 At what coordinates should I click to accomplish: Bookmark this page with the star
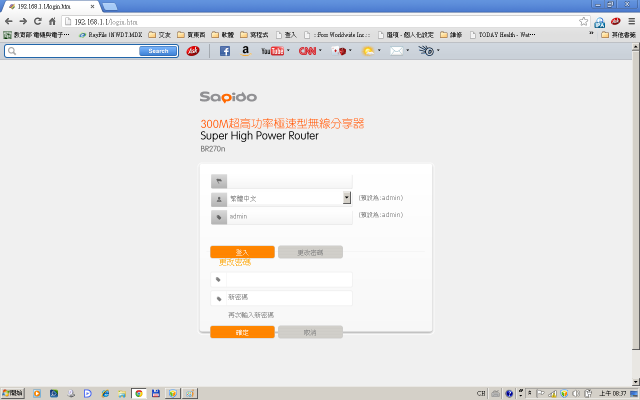[584, 21]
